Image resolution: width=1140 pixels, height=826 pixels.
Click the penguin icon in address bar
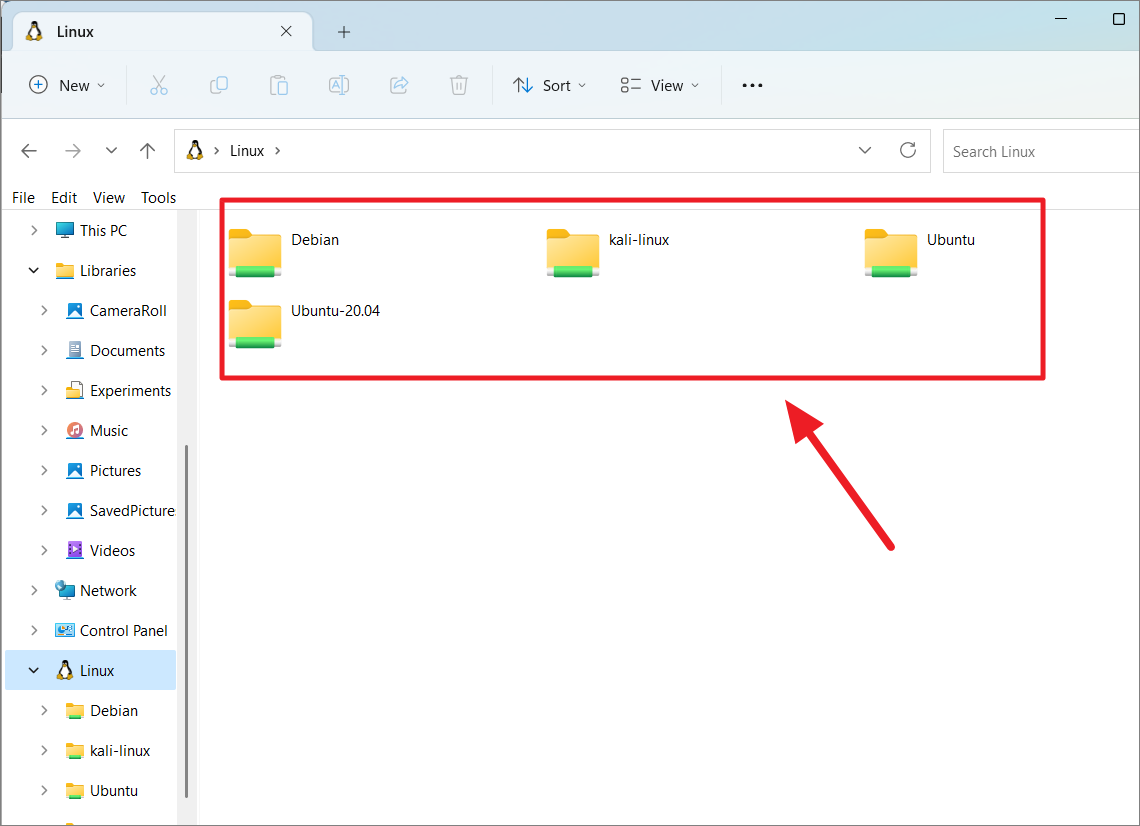click(x=195, y=151)
